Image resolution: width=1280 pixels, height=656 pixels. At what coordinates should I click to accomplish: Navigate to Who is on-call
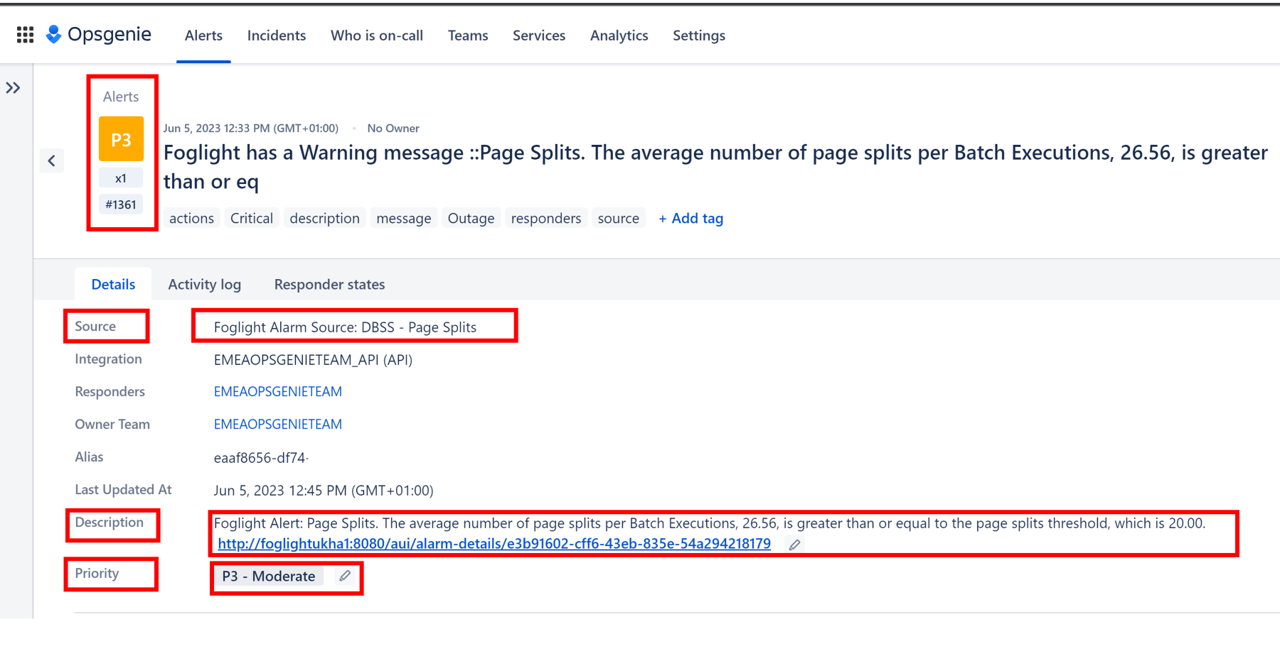(x=377, y=35)
